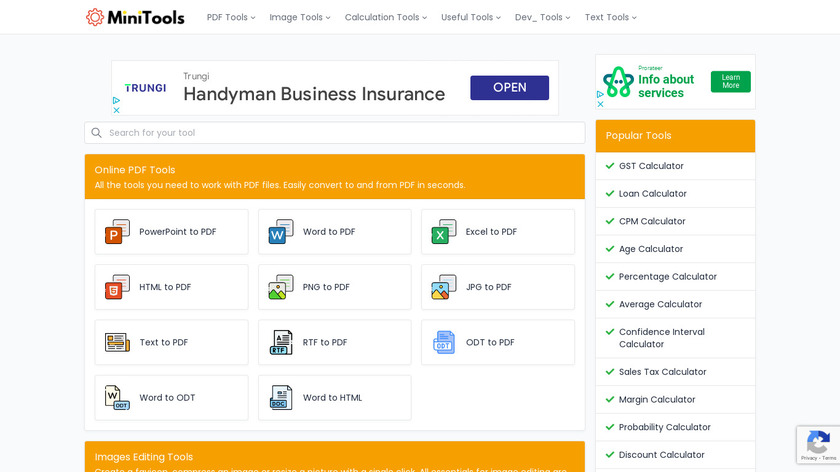The image size is (840, 472).
Task: Click the checkmark beside GST Calculator
Action: coord(610,166)
